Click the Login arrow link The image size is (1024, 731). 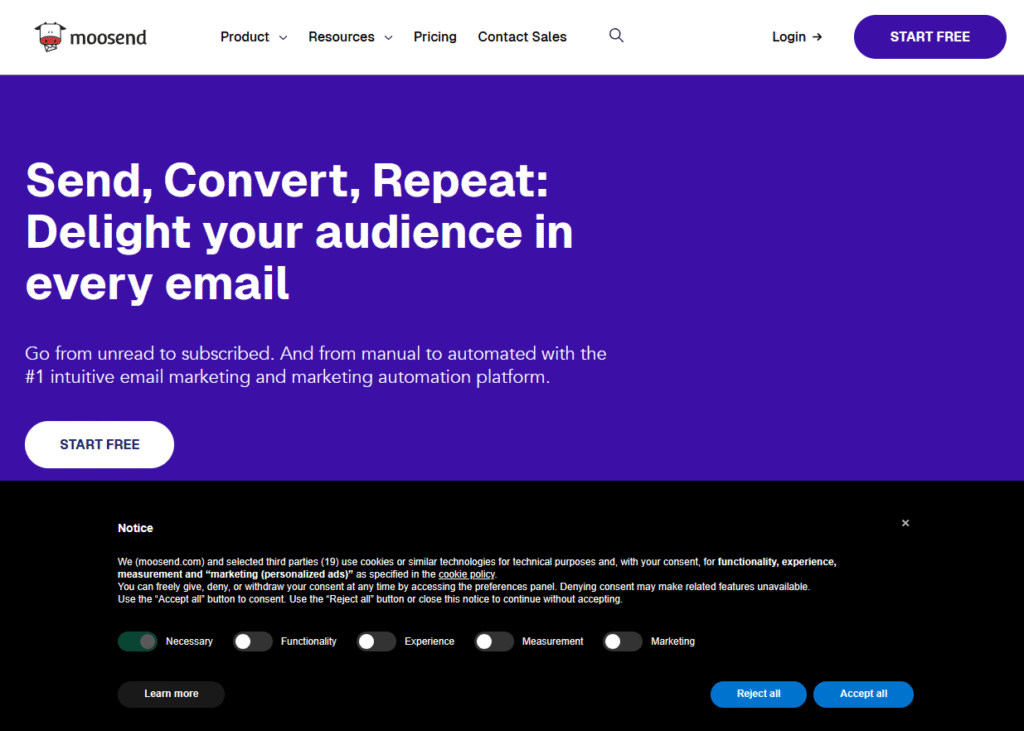click(x=797, y=37)
